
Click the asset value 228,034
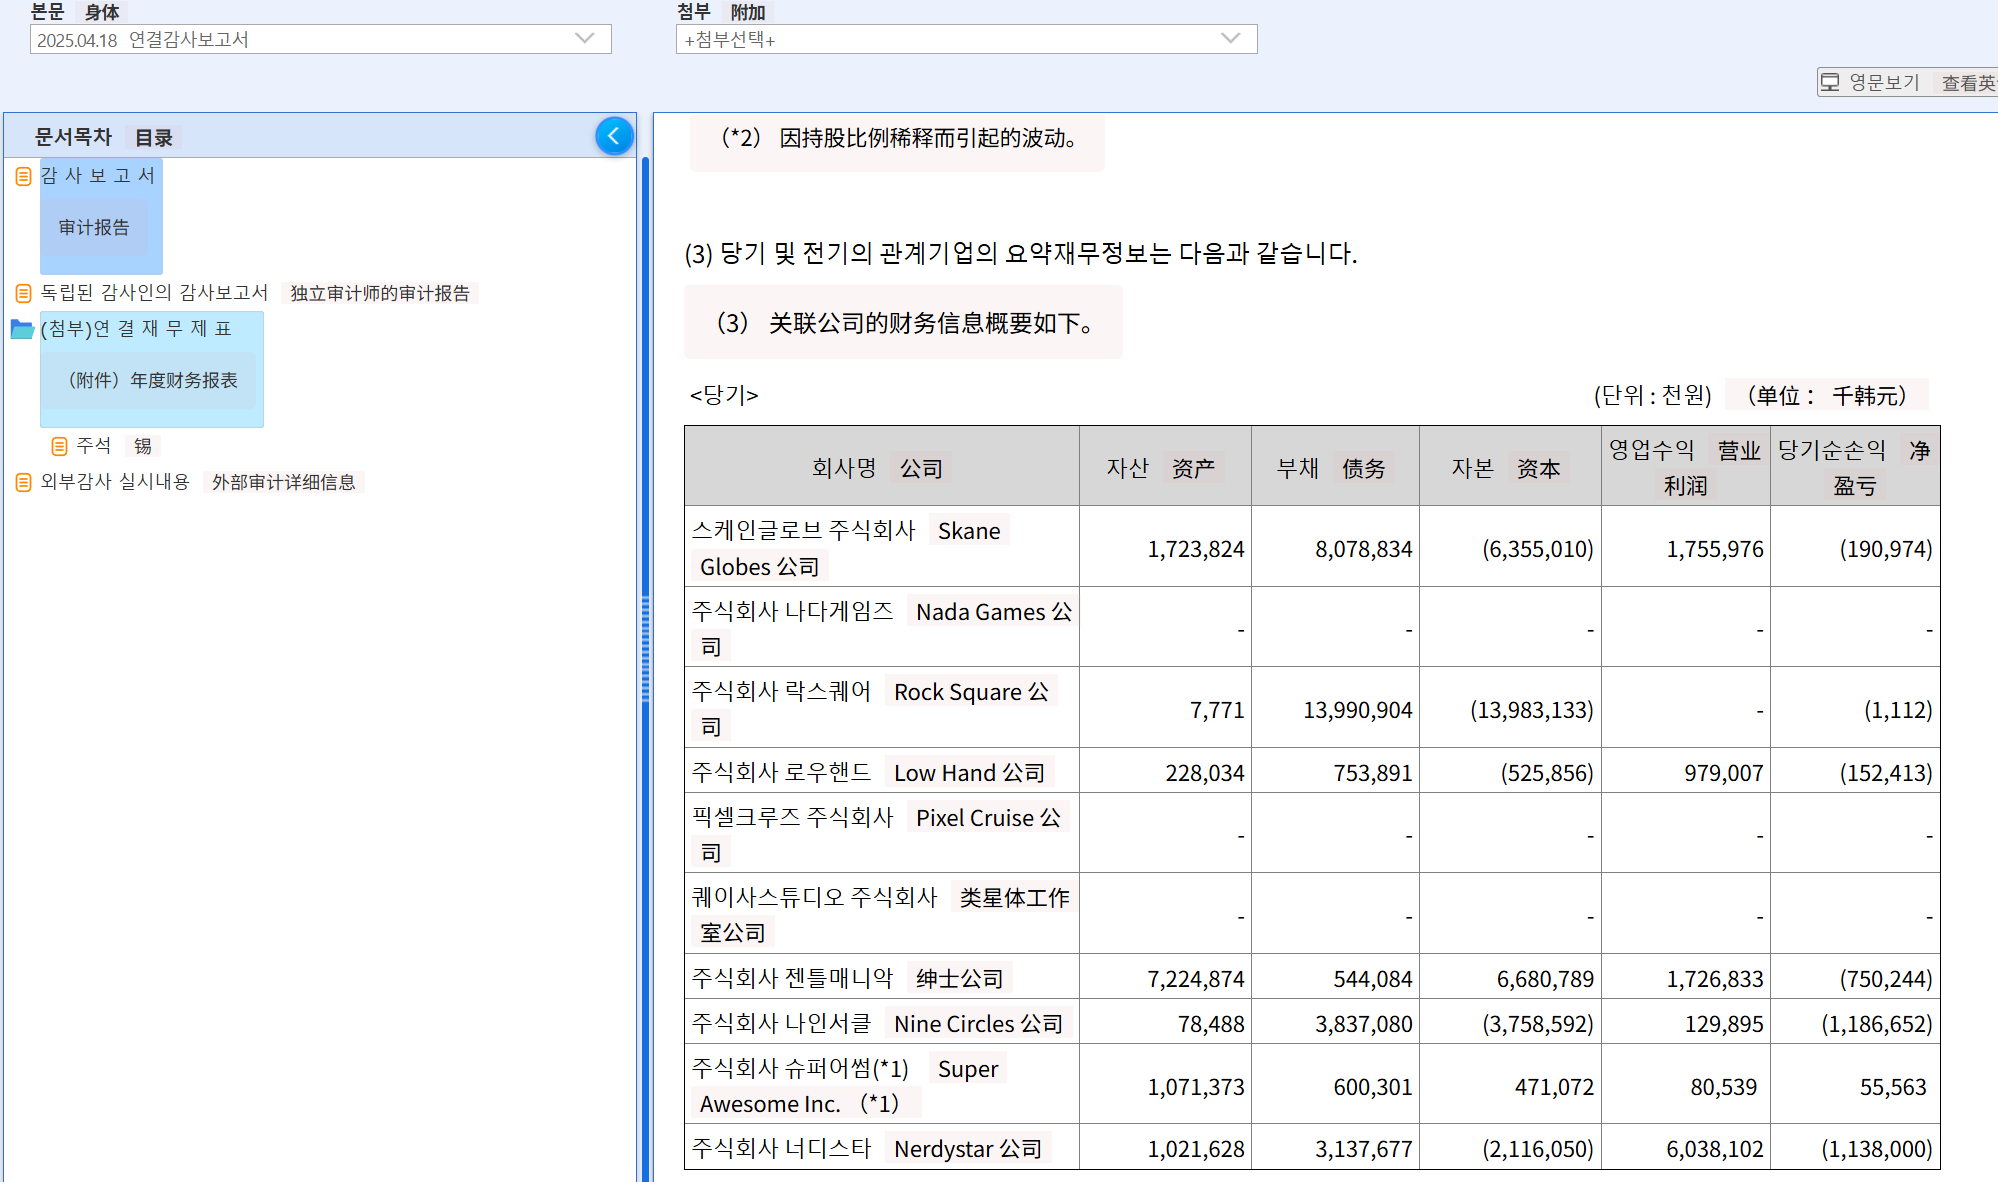click(x=1204, y=773)
